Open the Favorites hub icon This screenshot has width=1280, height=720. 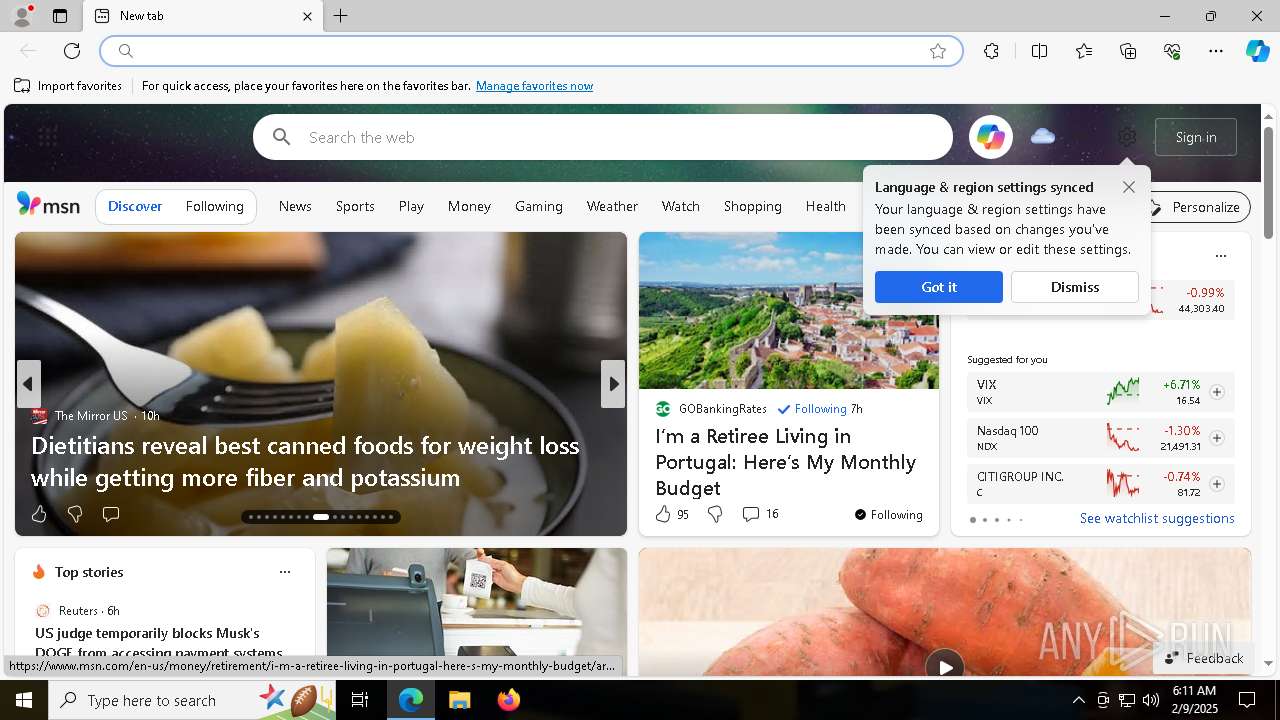click(1084, 51)
